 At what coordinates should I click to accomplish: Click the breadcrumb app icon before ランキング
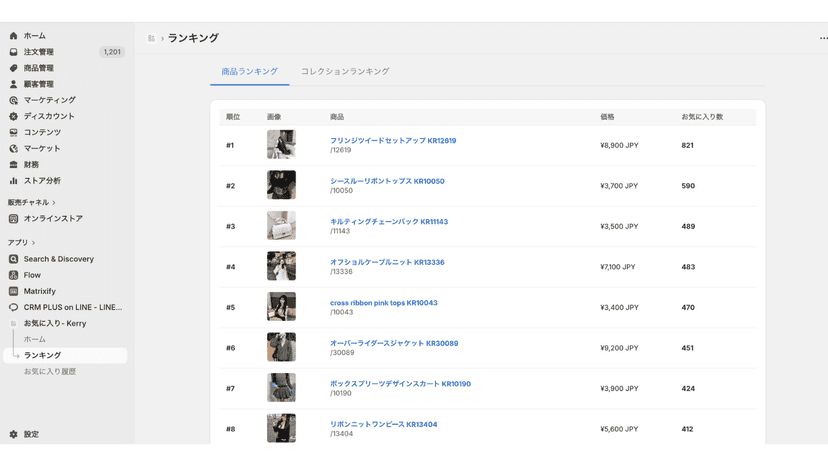click(x=152, y=38)
